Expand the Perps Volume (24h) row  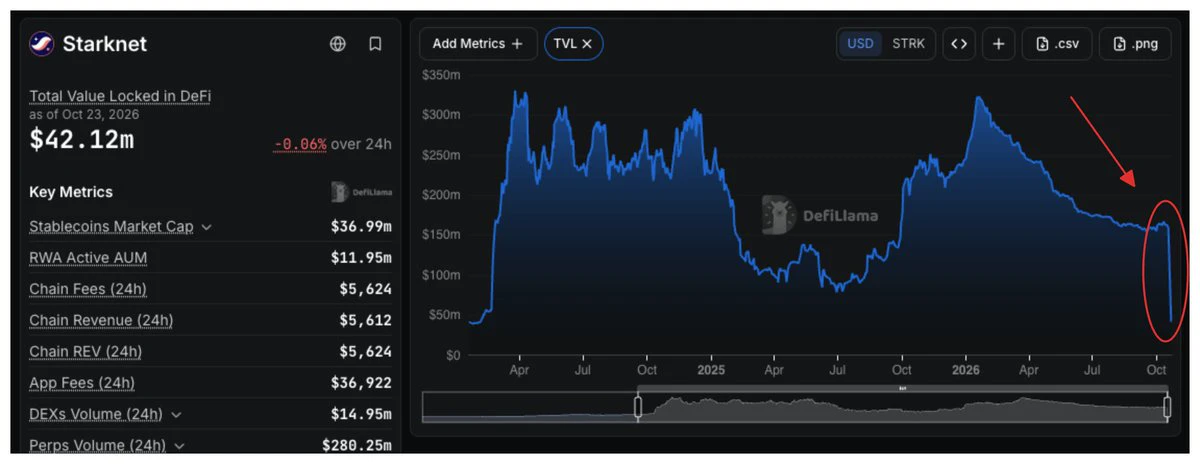pyautogui.click(x=179, y=446)
